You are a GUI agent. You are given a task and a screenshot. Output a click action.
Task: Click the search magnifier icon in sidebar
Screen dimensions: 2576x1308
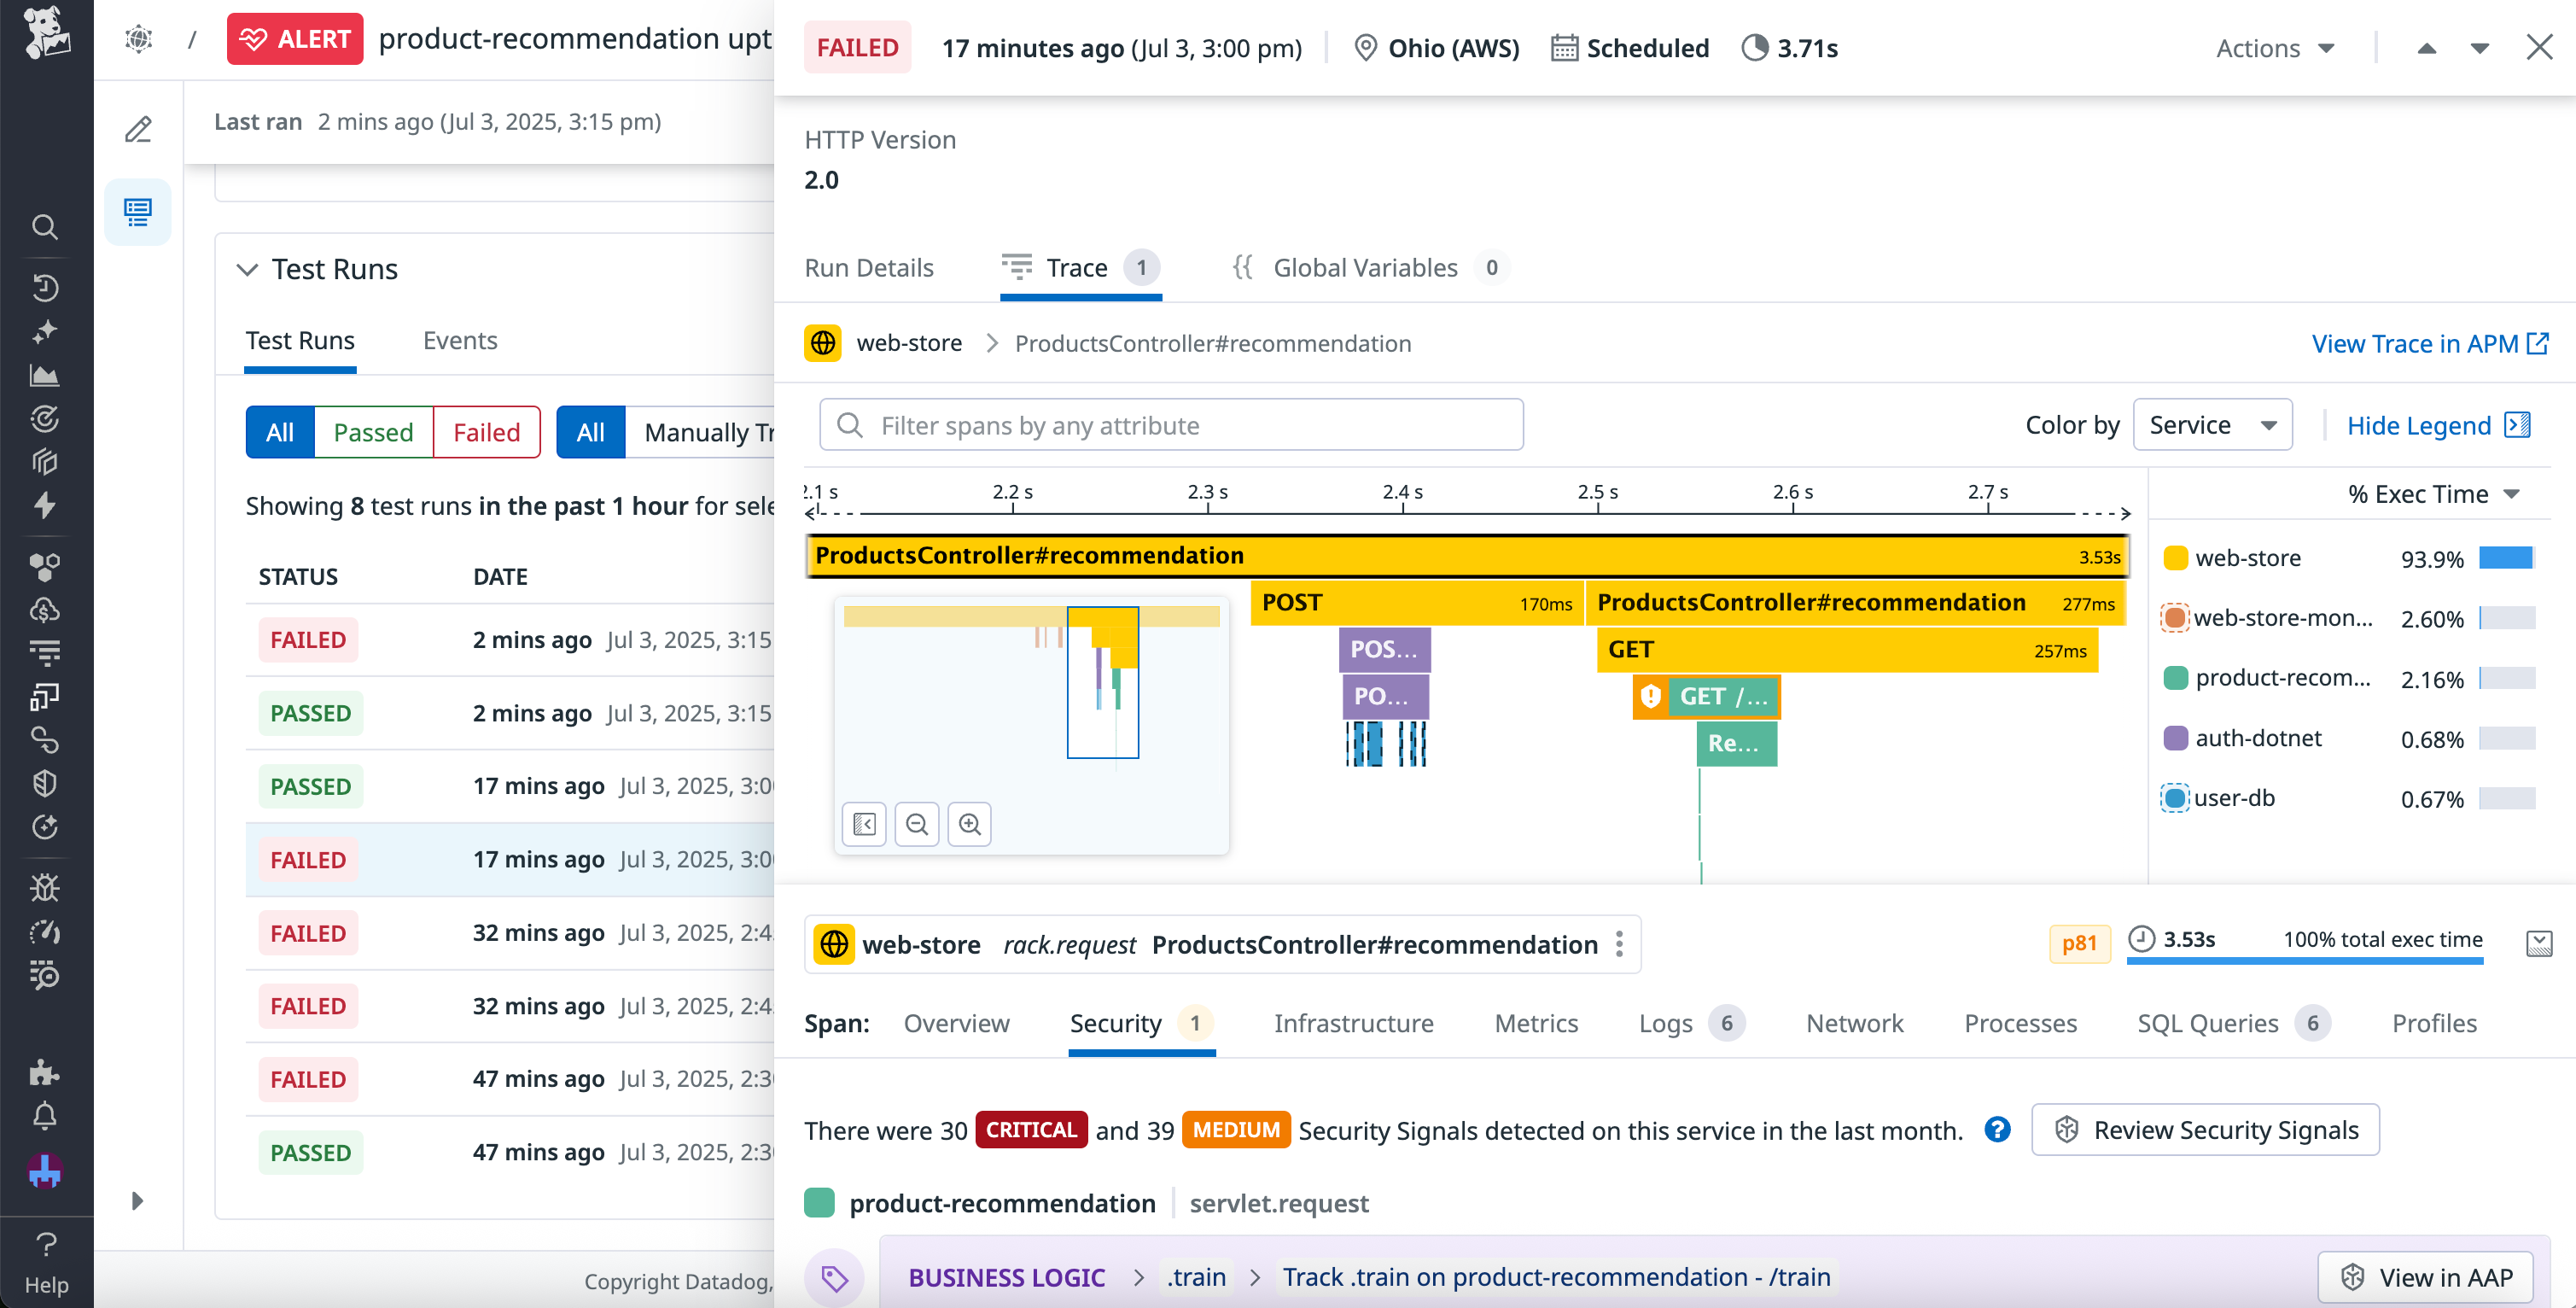point(44,227)
